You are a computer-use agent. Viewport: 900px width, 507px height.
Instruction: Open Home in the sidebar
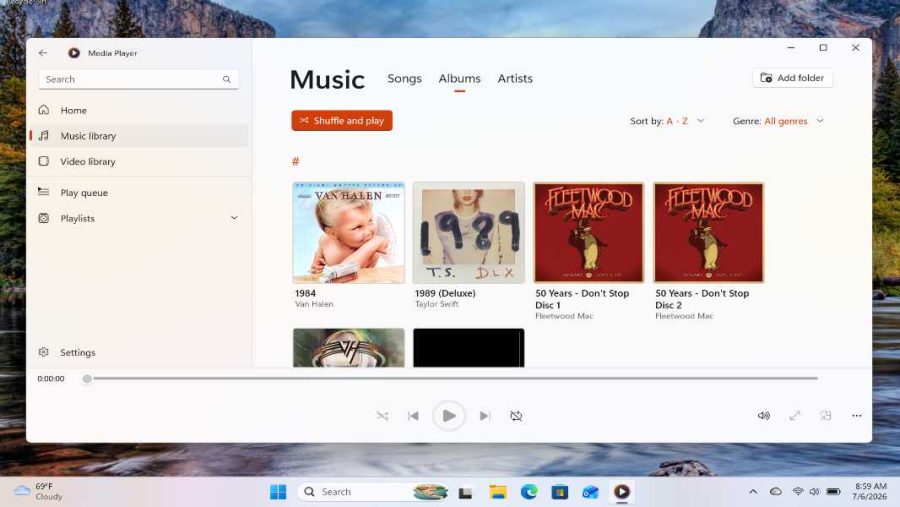(x=139, y=110)
